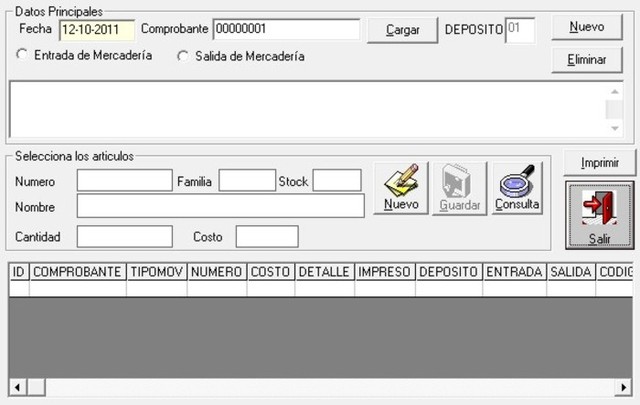Click the Nombre input field
This screenshot has height=405, width=640.
coord(220,206)
